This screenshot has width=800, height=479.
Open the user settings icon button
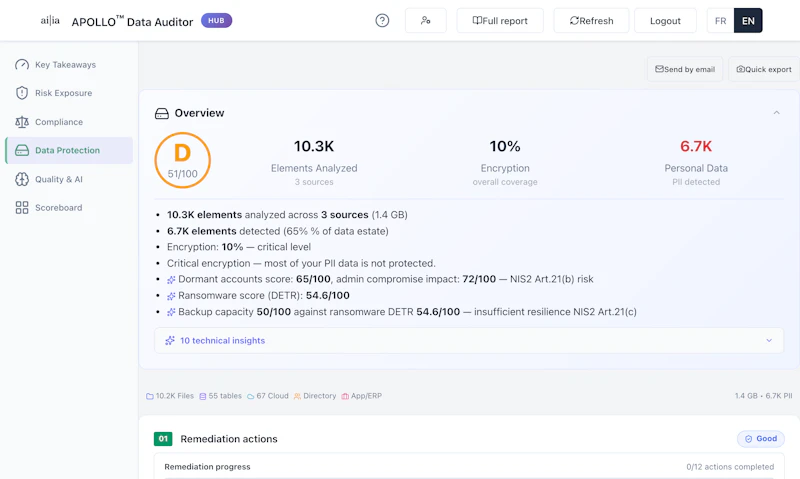click(x=426, y=20)
